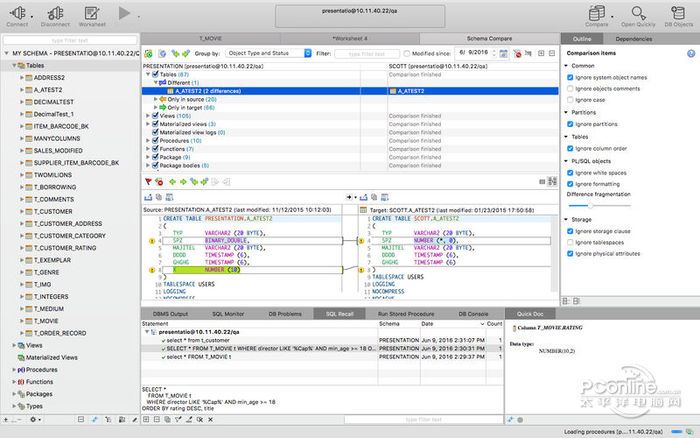Open the DB Objects panel icon
The height and width of the screenshot is (438, 700).
pyautogui.click(x=678, y=13)
